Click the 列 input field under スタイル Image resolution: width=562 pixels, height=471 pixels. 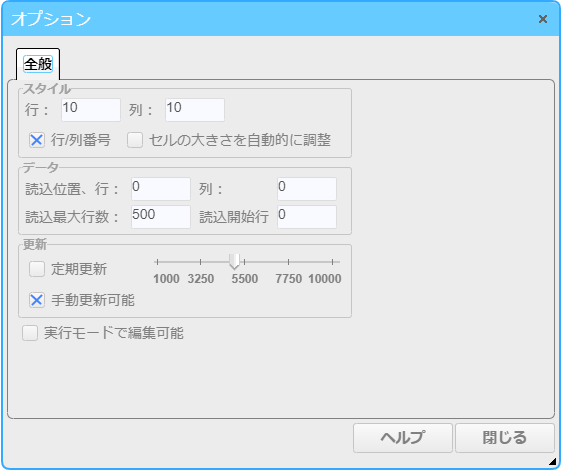[195, 110]
